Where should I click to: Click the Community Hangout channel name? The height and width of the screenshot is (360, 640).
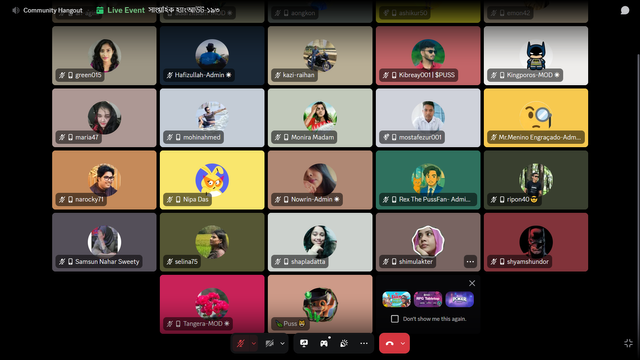(53, 10)
